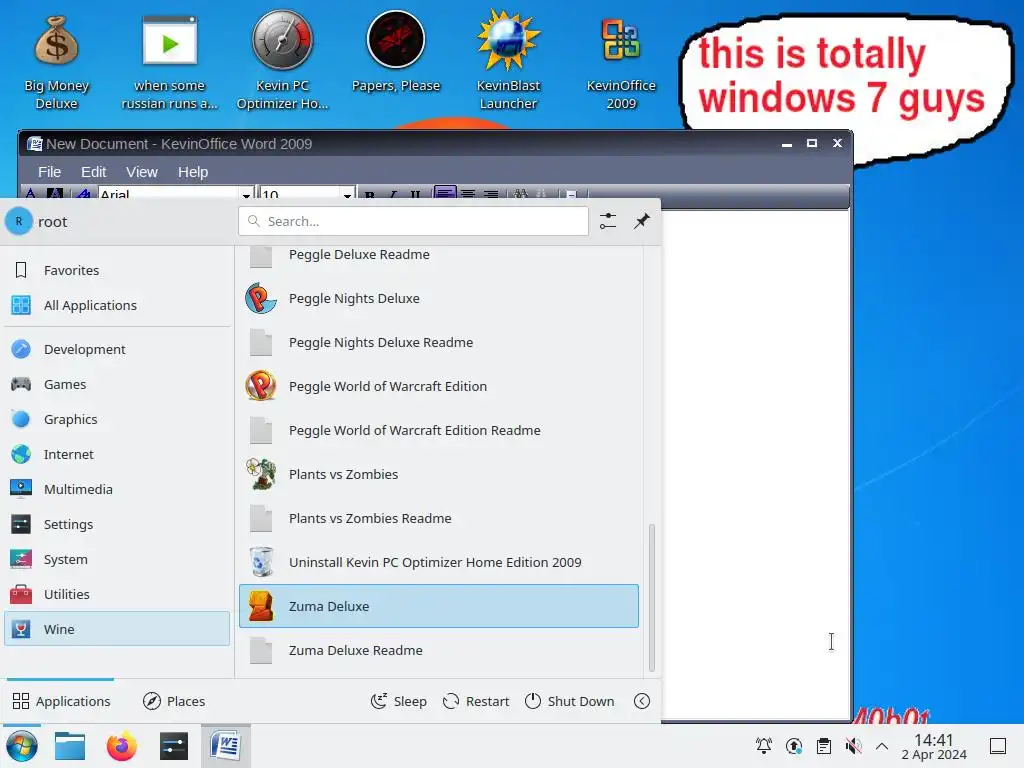Launch Peggle World of Warcraft Edition
This screenshot has height=768, width=1024.
(x=439, y=387)
